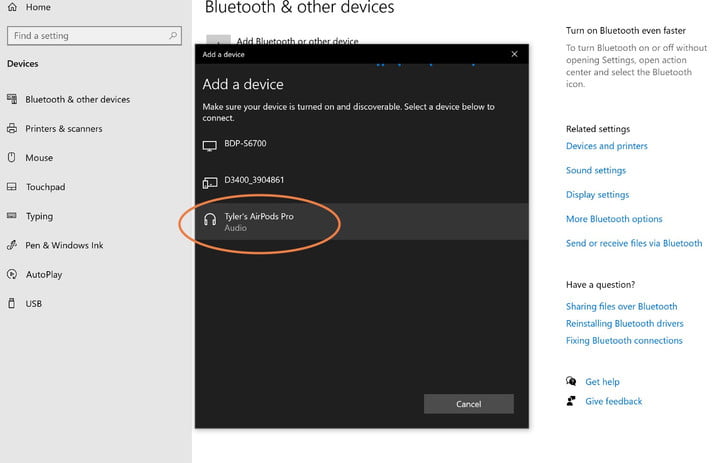Click the D3400_3904861 device icon
The image size is (719, 463).
tap(210, 183)
